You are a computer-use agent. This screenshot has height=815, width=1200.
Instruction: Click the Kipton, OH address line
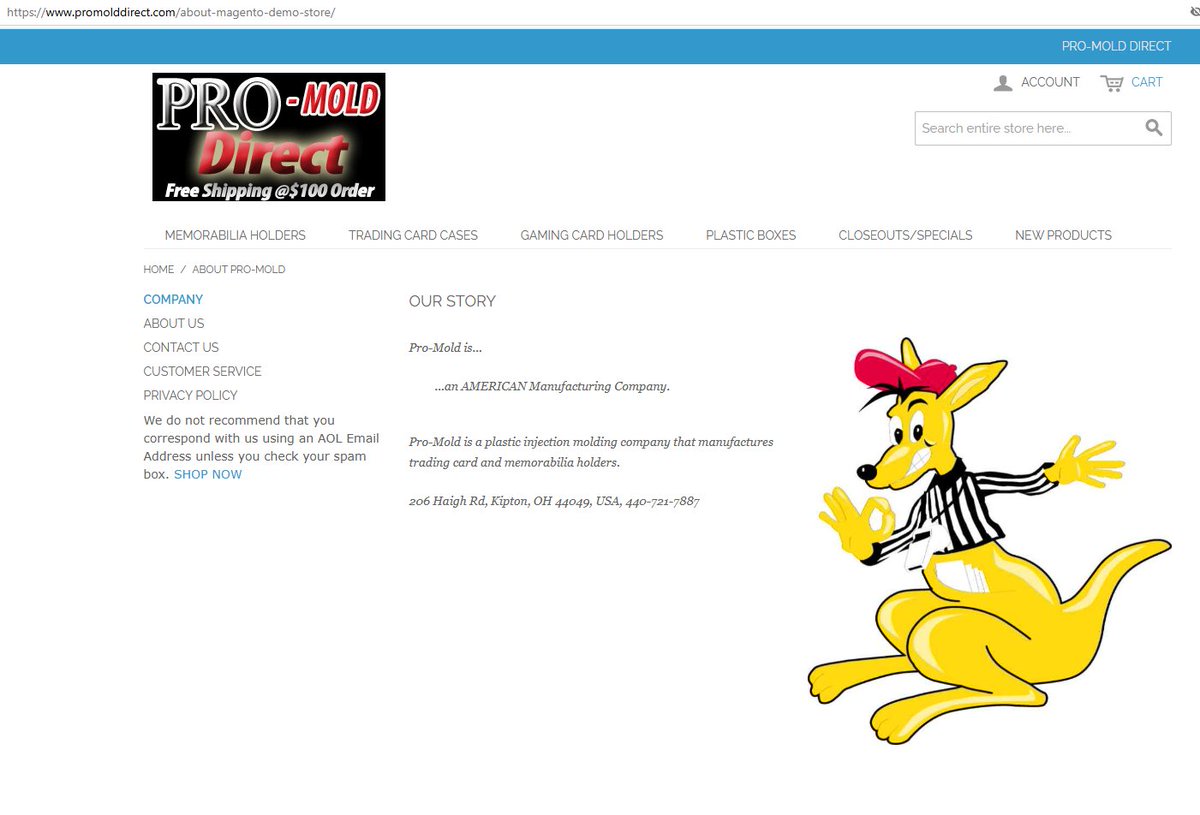tap(554, 501)
